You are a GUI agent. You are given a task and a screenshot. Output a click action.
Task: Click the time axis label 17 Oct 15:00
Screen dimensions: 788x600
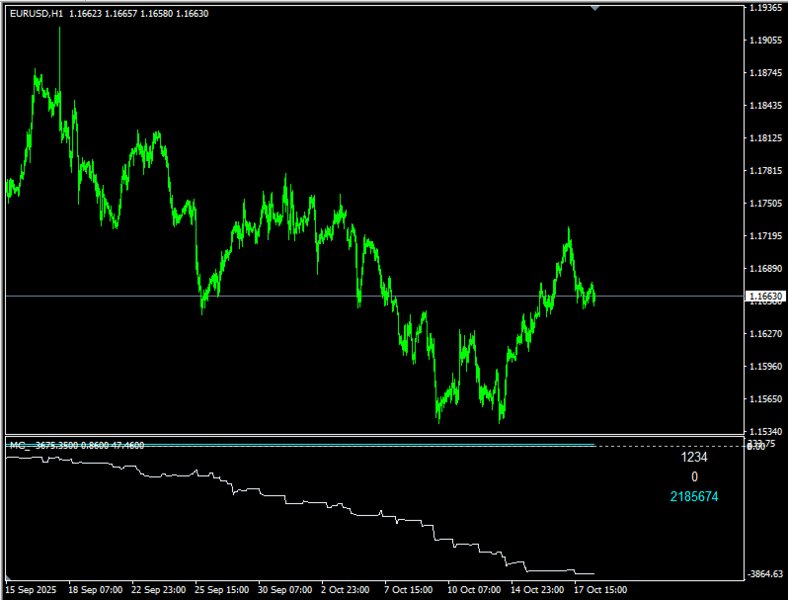pos(601,589)
